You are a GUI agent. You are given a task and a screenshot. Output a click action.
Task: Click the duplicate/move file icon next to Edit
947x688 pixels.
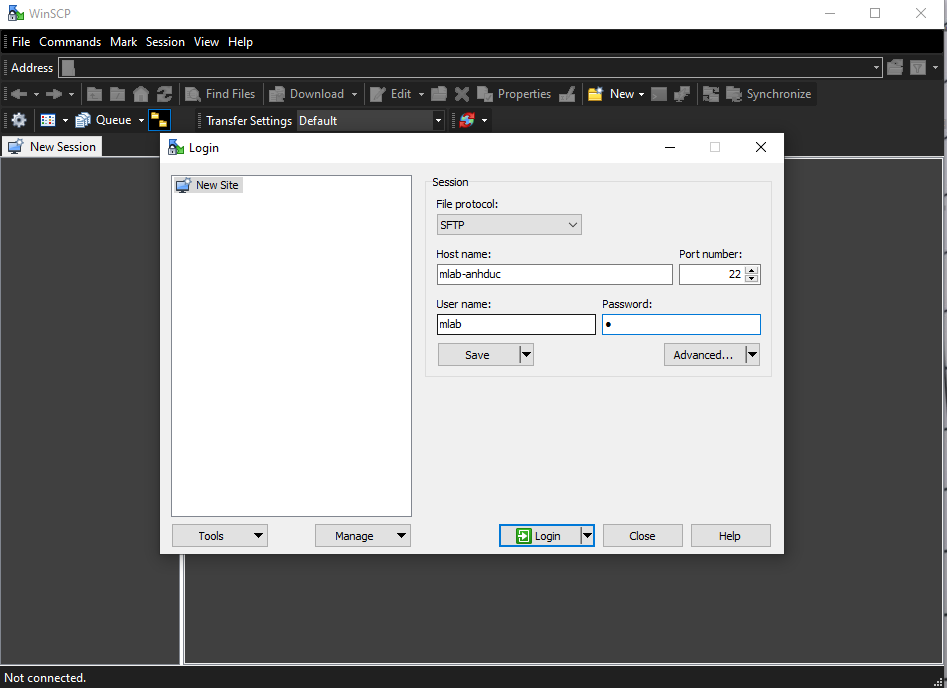tap(439, 94)
